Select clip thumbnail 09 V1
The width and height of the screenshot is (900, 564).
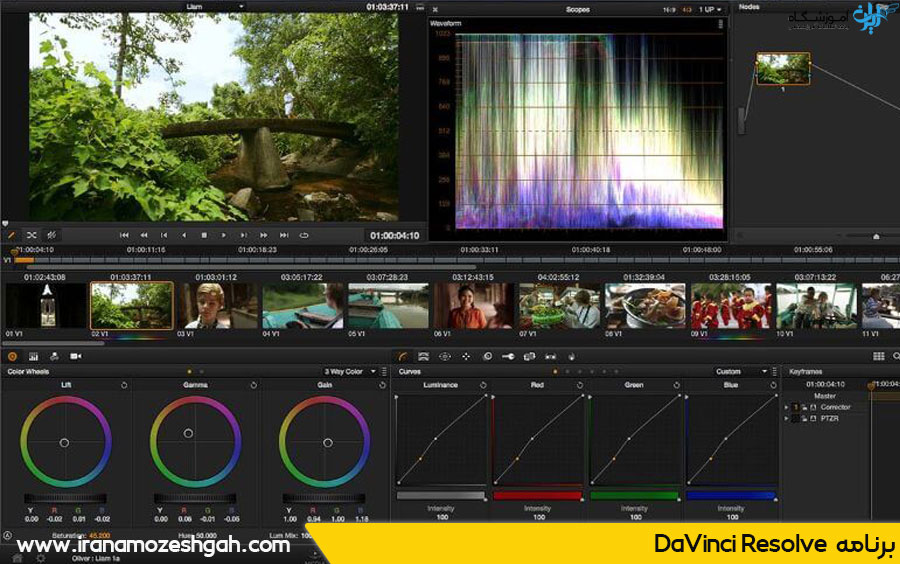tap(731, 306)
